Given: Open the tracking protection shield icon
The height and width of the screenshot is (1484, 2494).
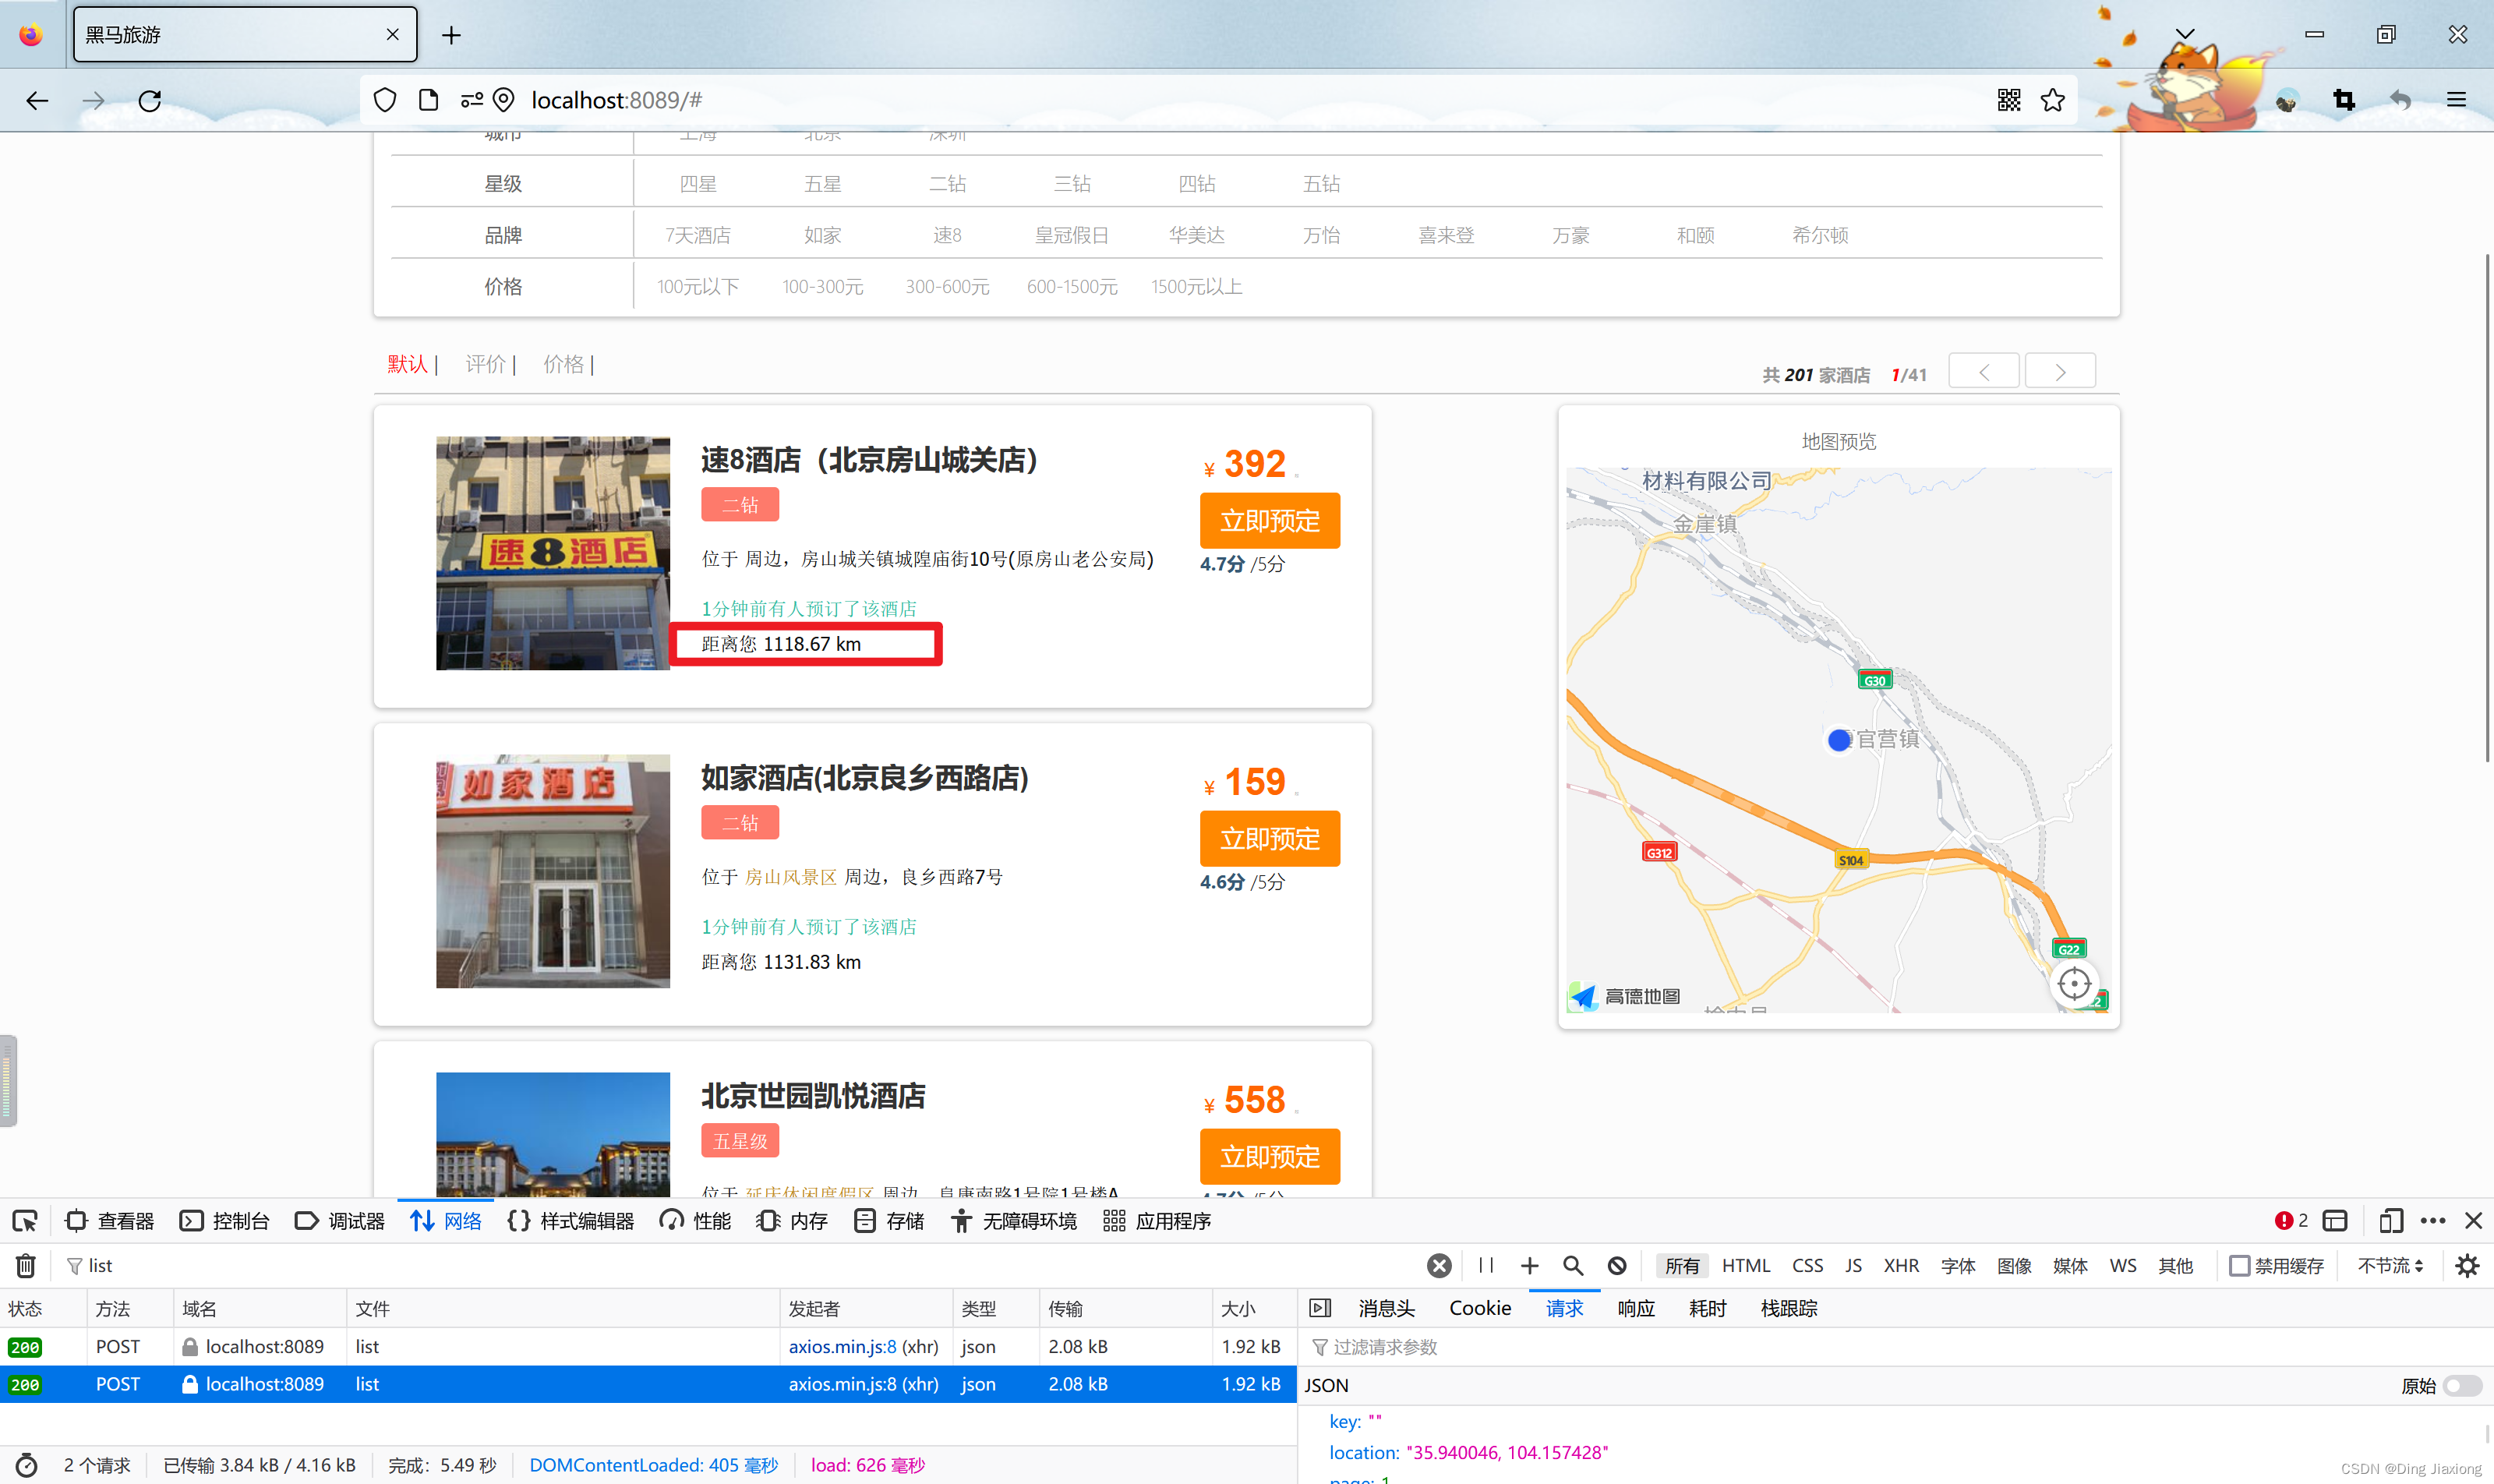Looking at the screenshot, I should pos(385,100).
